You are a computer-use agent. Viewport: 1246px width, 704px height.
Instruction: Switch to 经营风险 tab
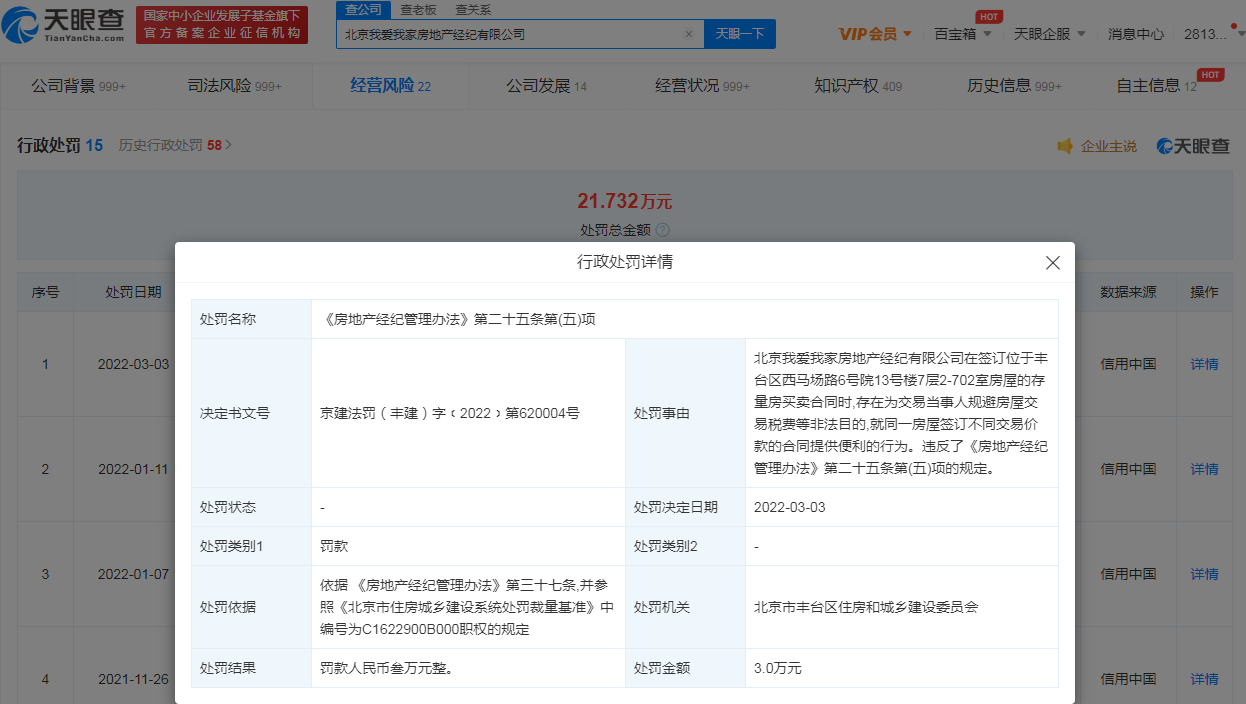click(390, 86)
